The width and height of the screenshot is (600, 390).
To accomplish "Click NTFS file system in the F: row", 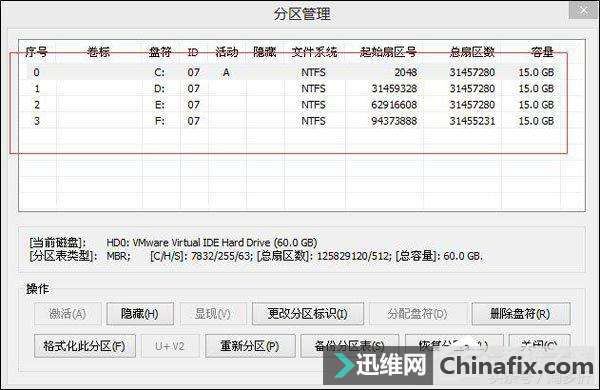I will pos(313,121).
